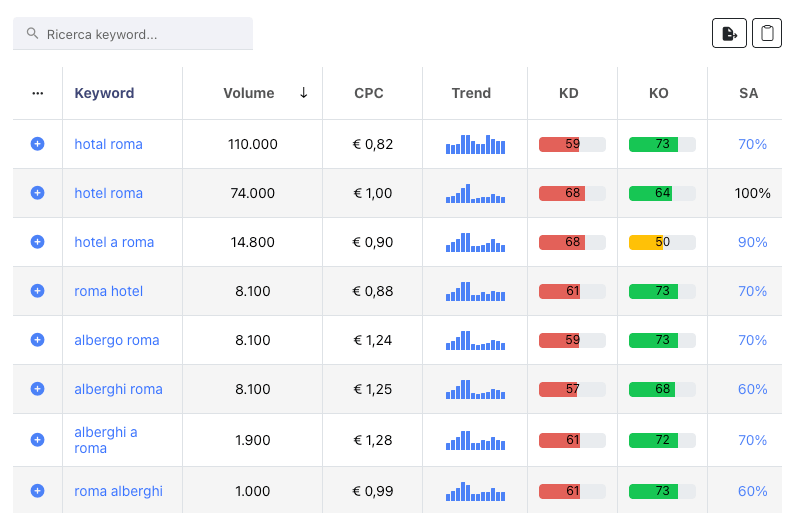The height and width of the screenshot is (513, 798).
Task: Click the 70% SA link for roma hotel
Action: coord(752,291)
